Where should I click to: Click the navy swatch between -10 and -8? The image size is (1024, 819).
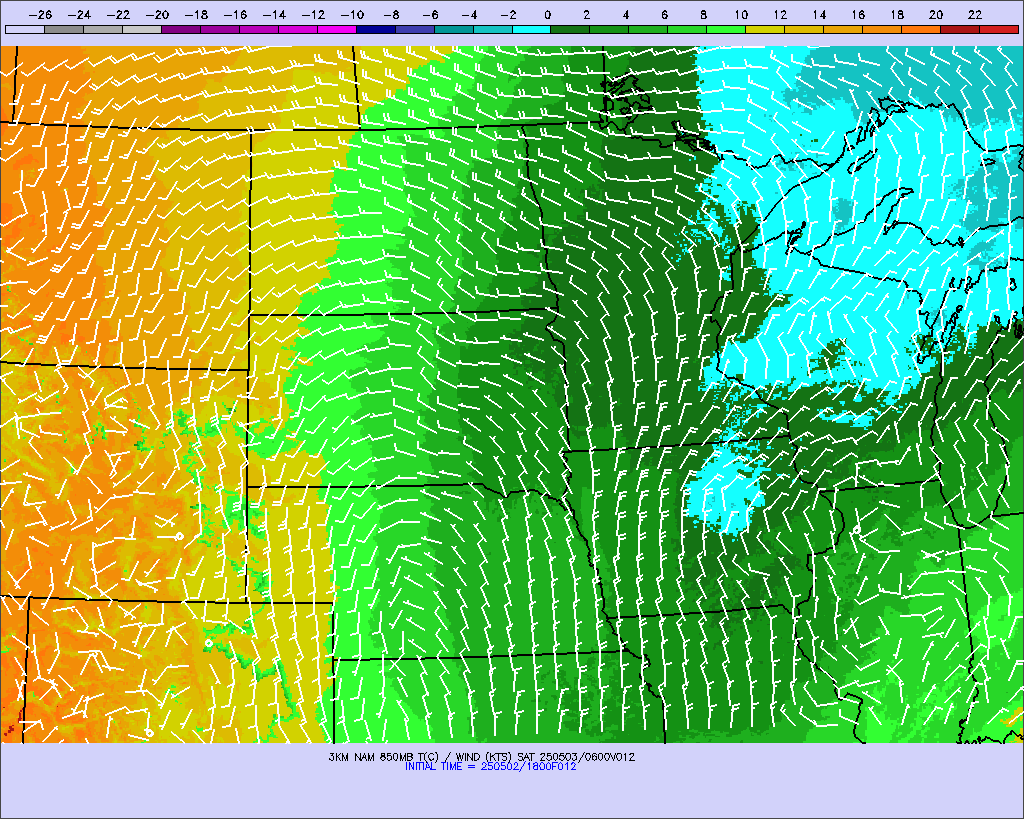pos(376,29)
